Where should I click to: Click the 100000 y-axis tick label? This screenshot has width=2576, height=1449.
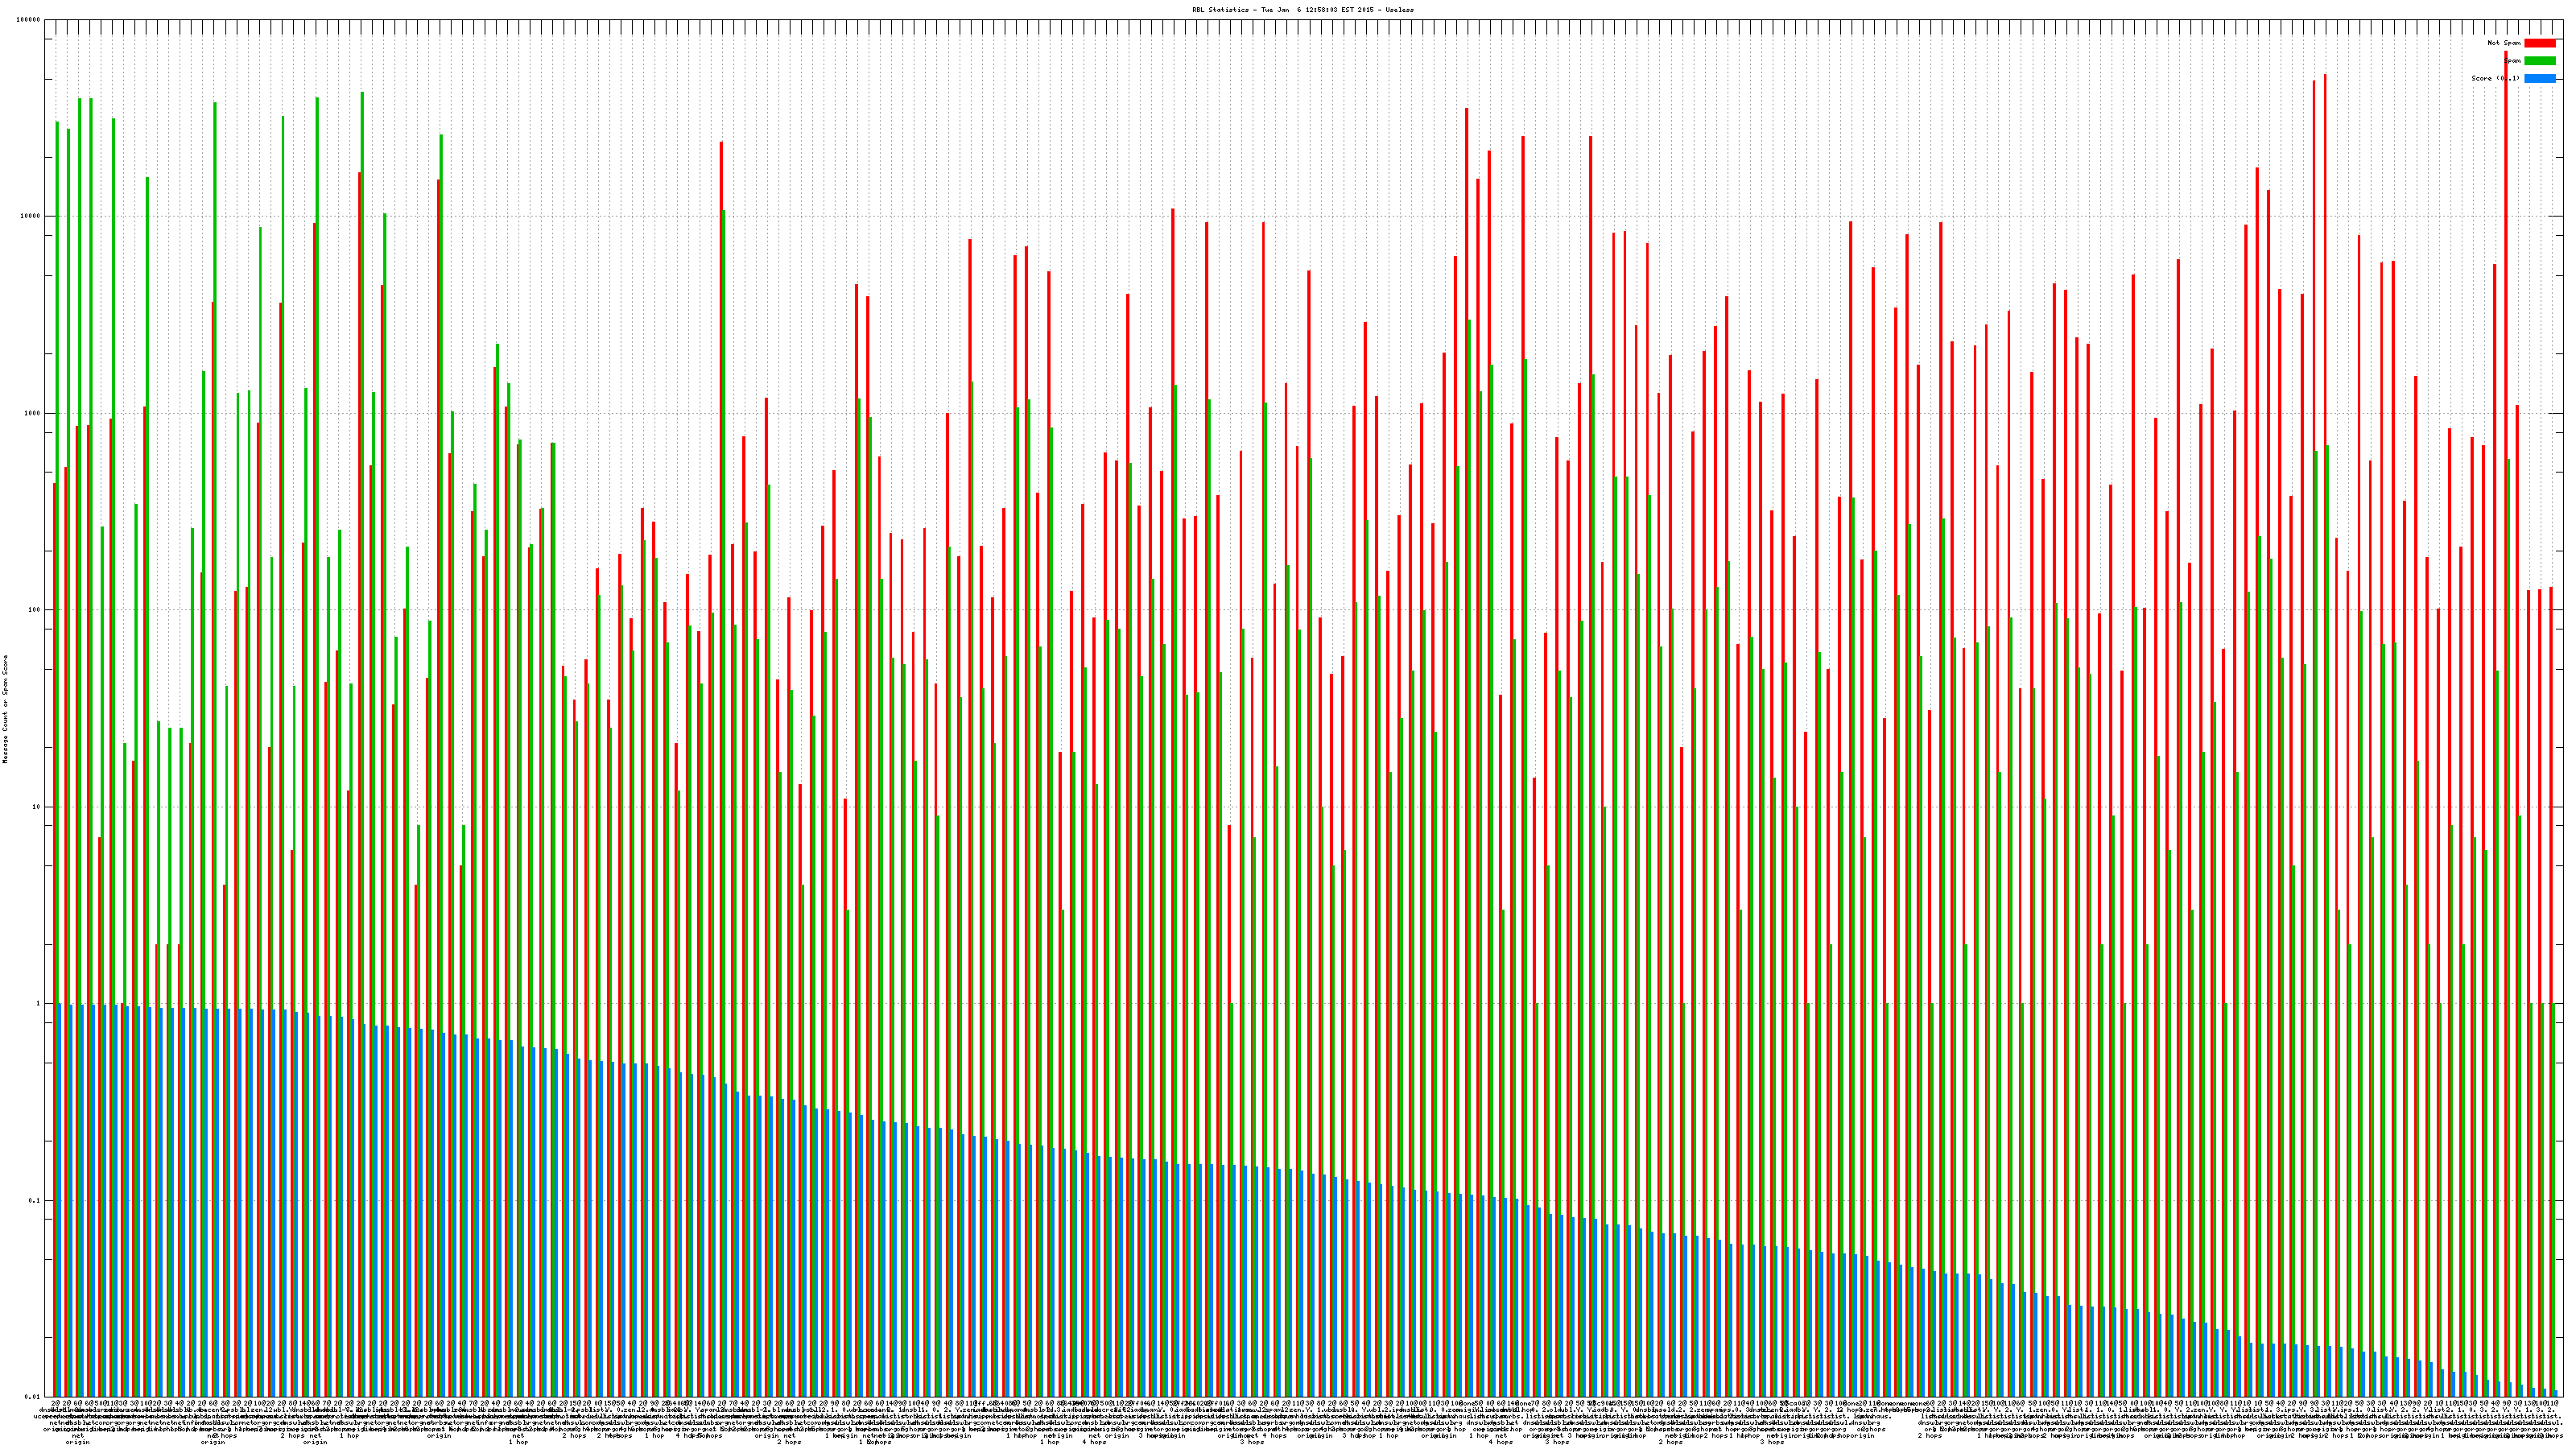[x=29, y=20]
